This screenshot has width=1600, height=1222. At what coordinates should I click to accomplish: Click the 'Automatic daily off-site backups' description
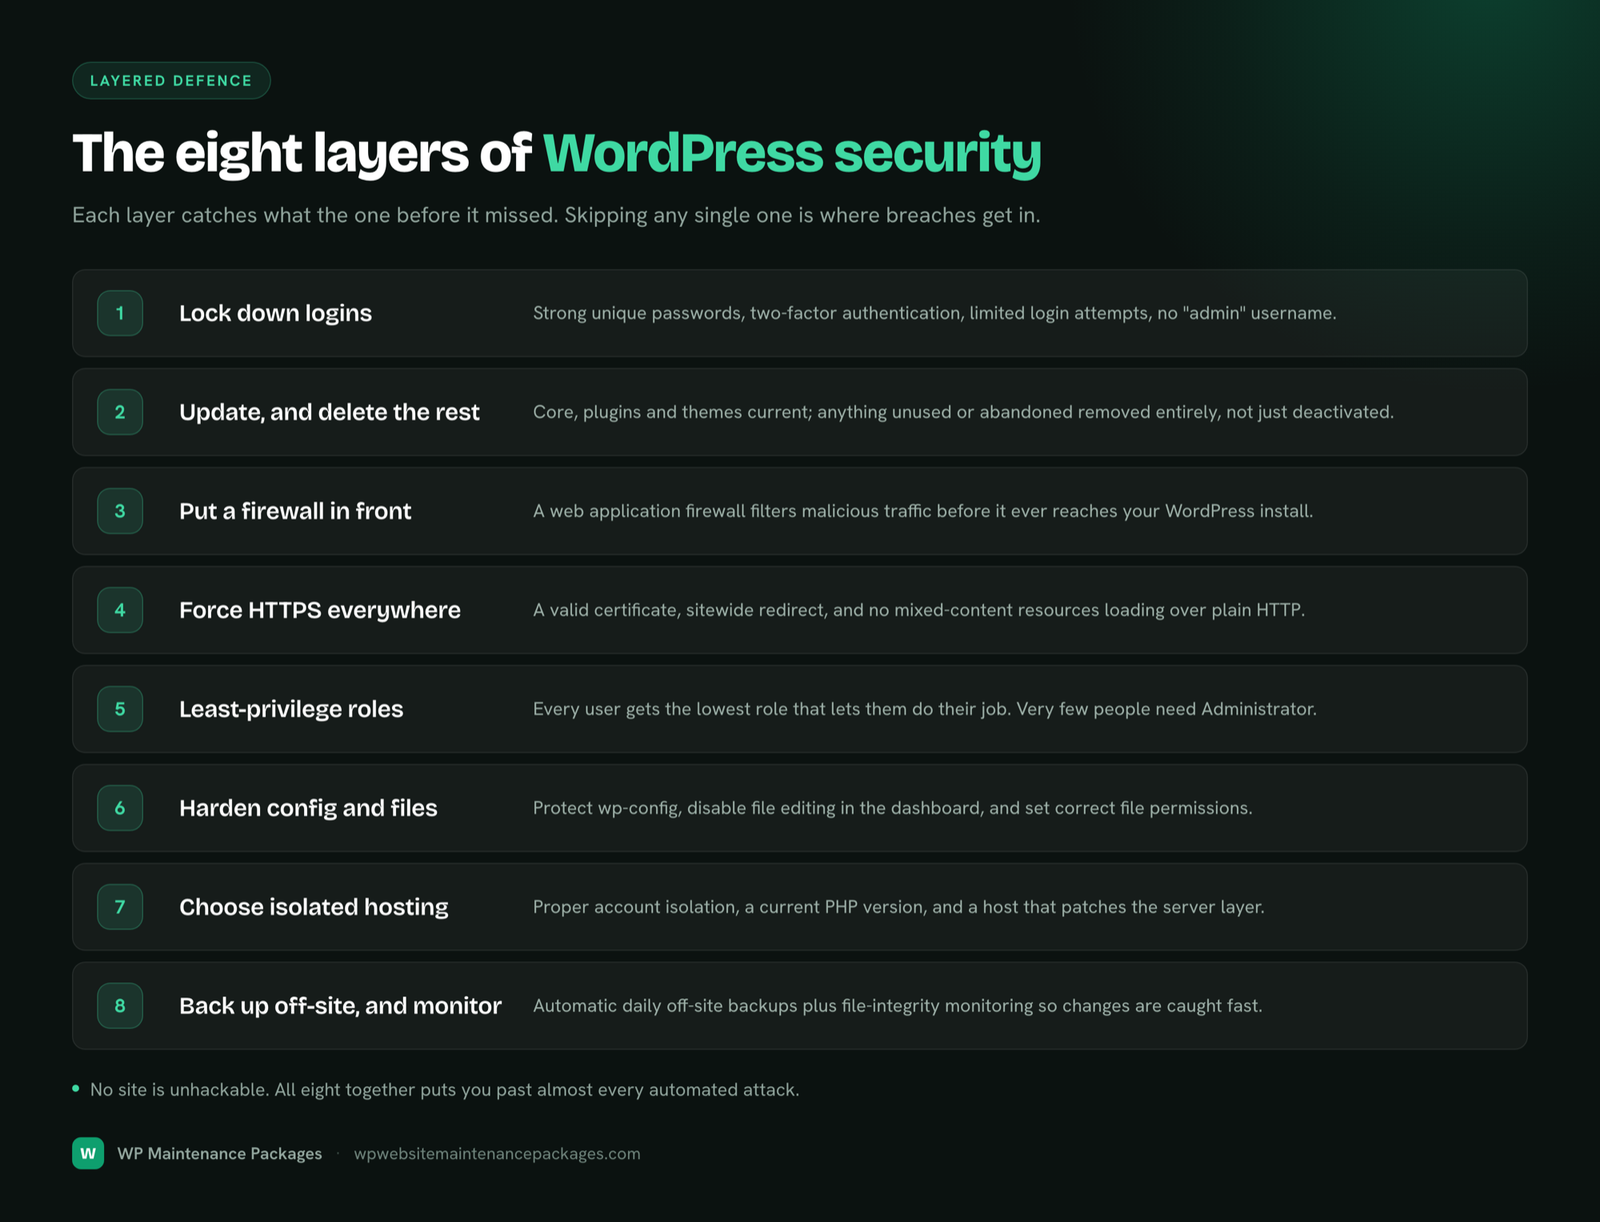898,1006
